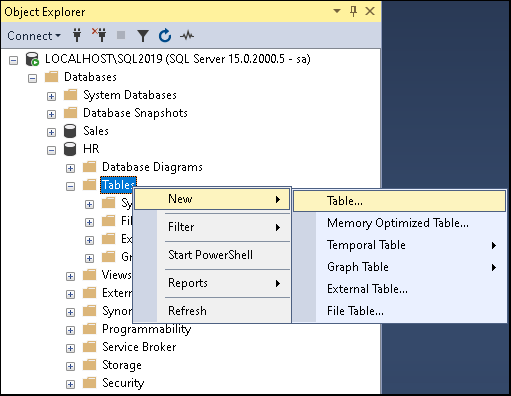511x396 pixels.
Task: Open the Connect dropdown
Action: [x=34, y=36]
